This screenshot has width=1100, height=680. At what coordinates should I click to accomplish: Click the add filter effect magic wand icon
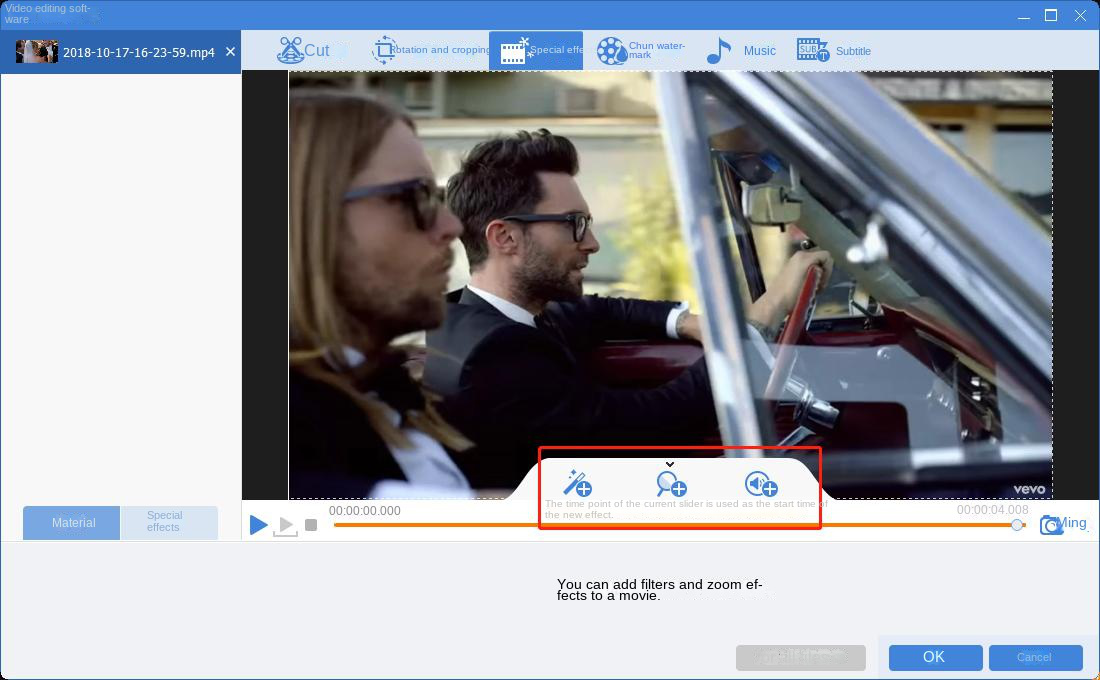(577, 483)
